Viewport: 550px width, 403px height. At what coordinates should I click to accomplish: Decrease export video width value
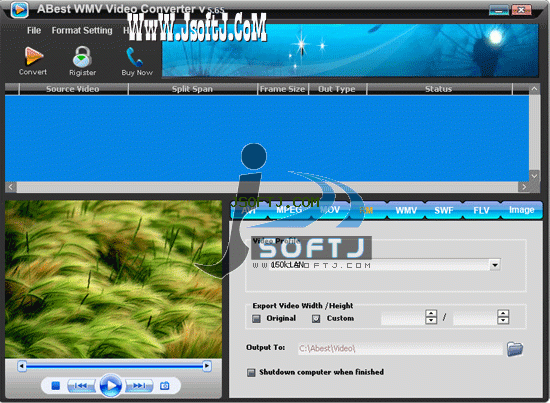[x=431, y=321]
